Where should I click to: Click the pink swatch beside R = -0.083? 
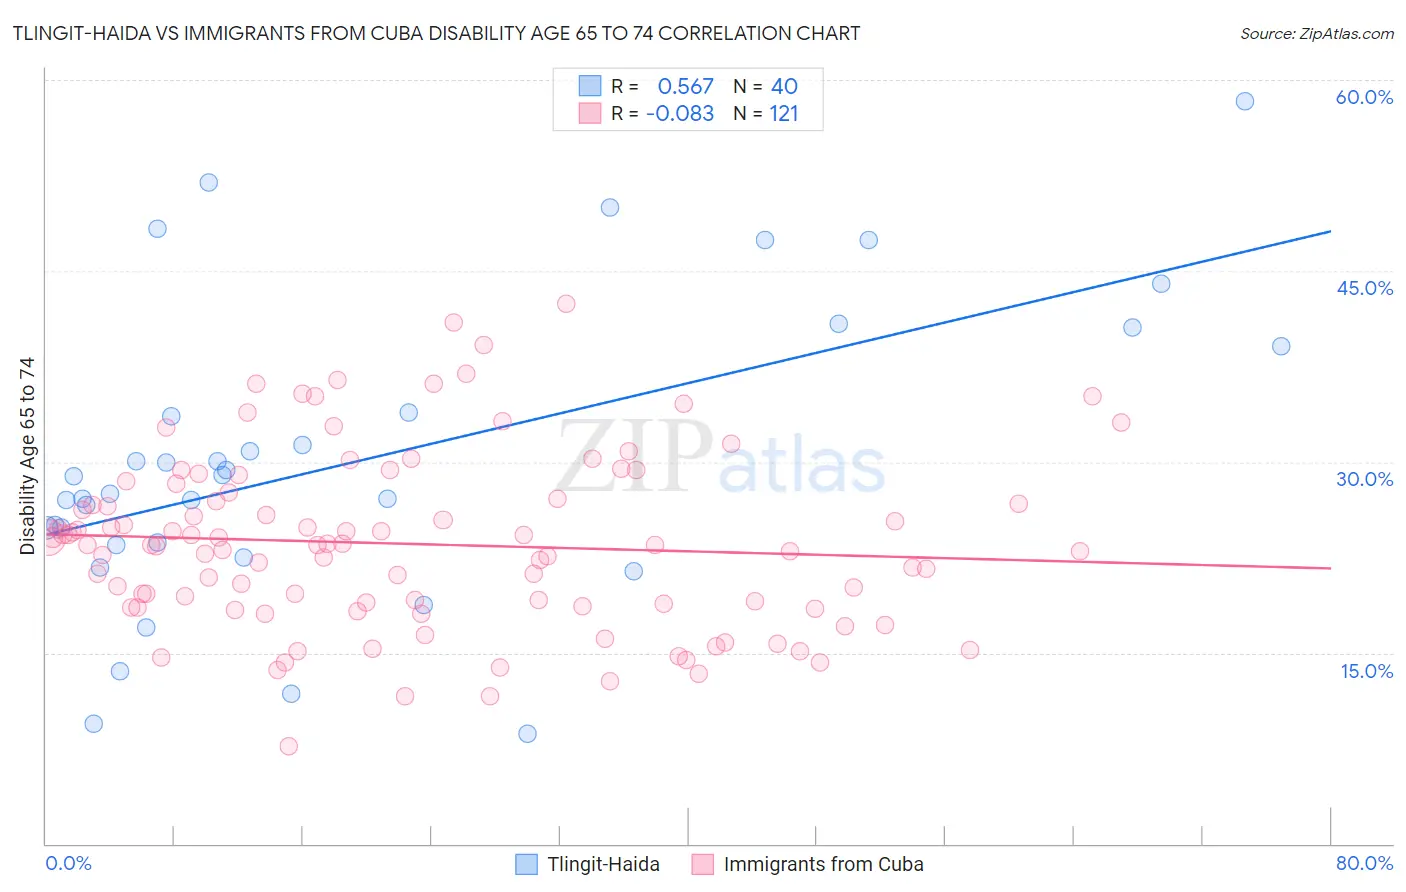(x=590, y=113)
